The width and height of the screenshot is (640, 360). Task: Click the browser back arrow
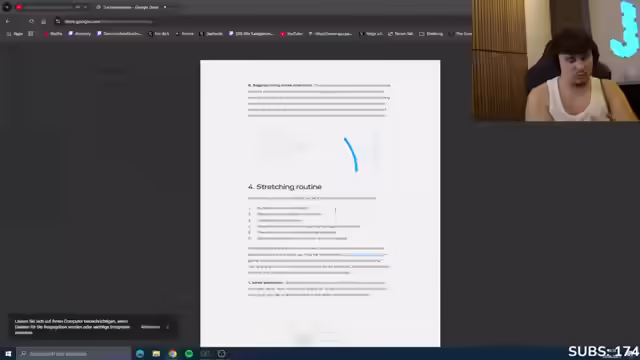[x=8, y=21]
